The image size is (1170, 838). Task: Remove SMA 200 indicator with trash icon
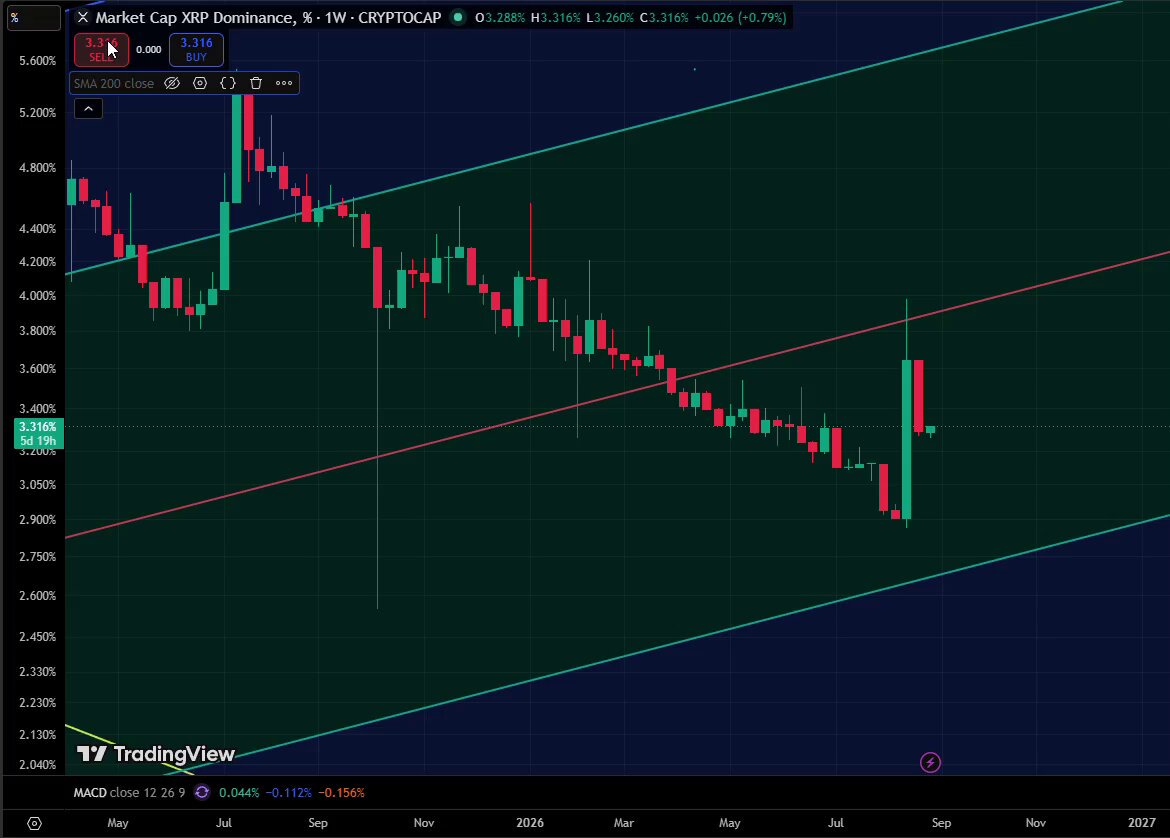pyautogui.click(x=256, y=83)
